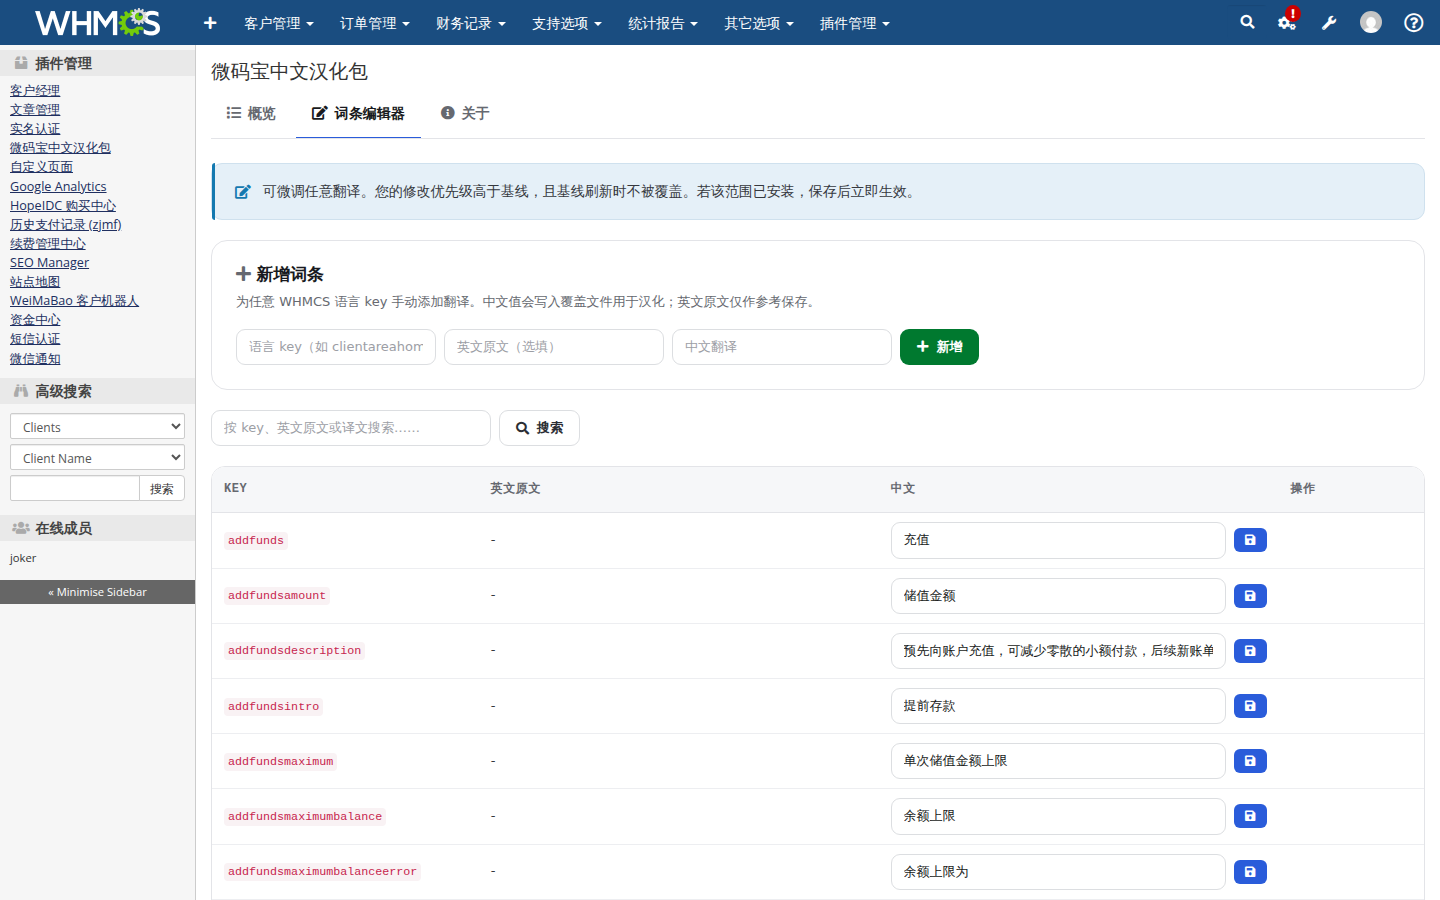The image size is (1440, 900).
Task: Click the addfundsintro key label
Action: click(x=273, y=706)
